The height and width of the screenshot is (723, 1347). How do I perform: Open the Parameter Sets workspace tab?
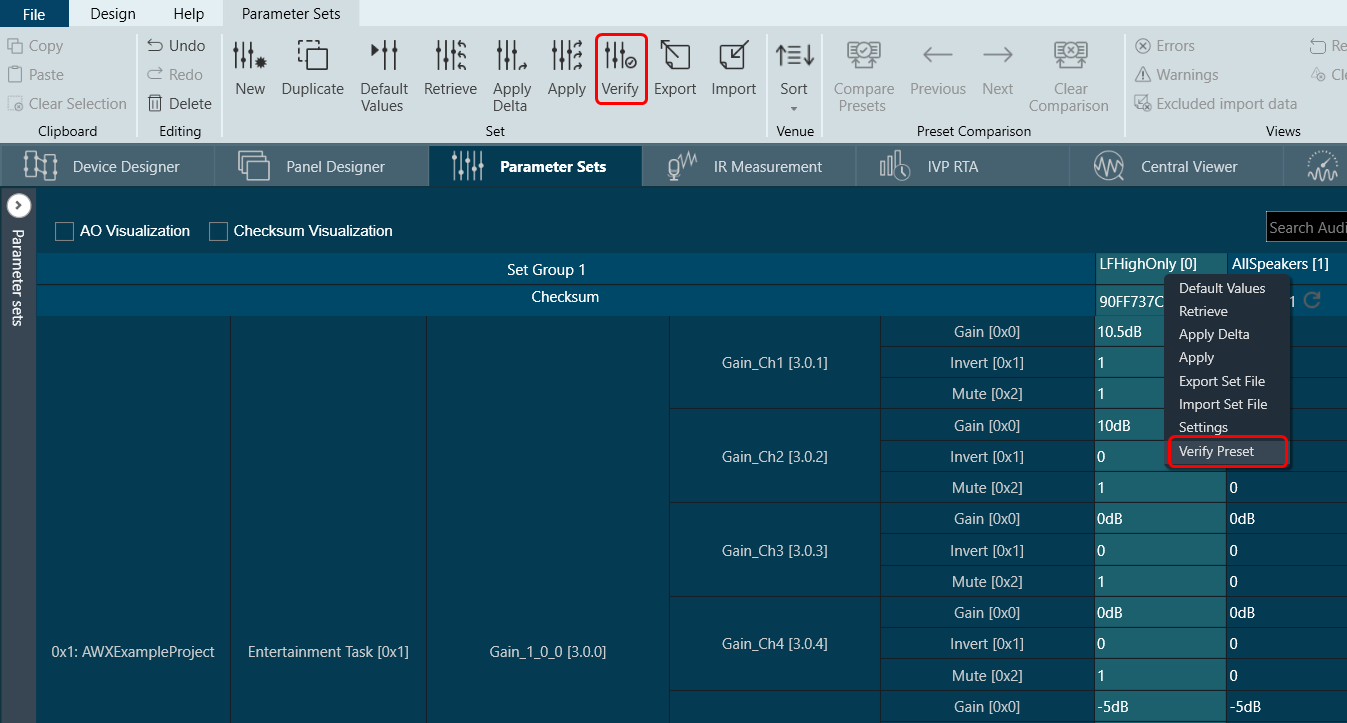click(x=535, y=167)
